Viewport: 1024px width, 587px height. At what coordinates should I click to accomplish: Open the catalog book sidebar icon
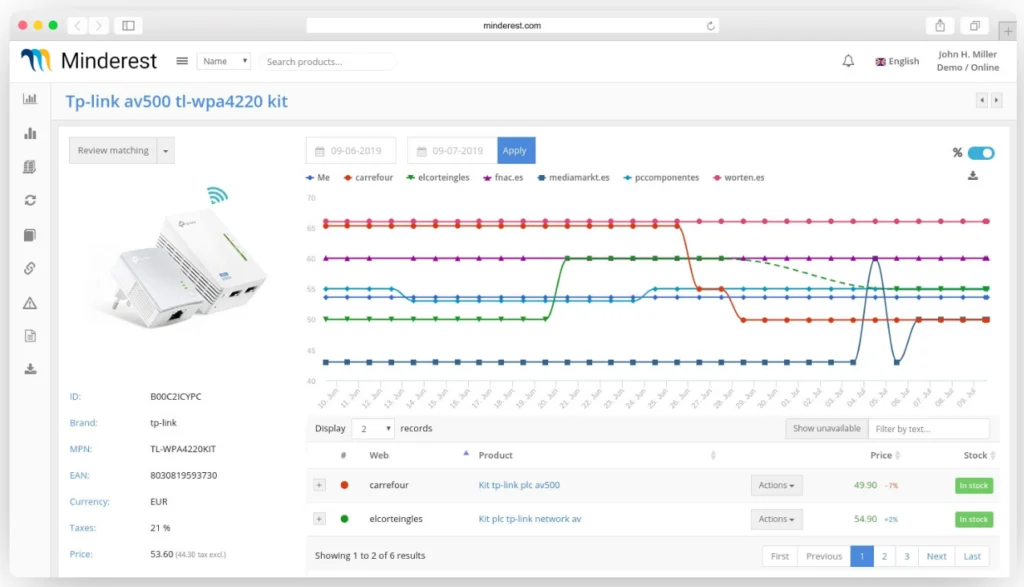[30, 167]
